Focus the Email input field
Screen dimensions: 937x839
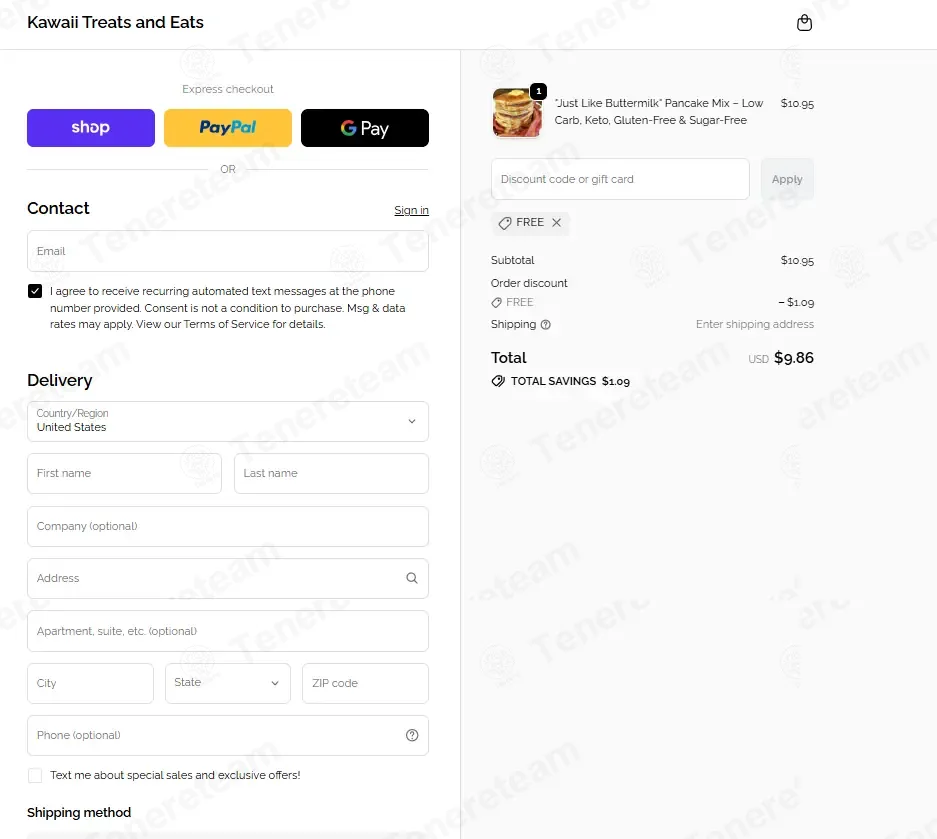pyautogui.click(x=228, y=251)
